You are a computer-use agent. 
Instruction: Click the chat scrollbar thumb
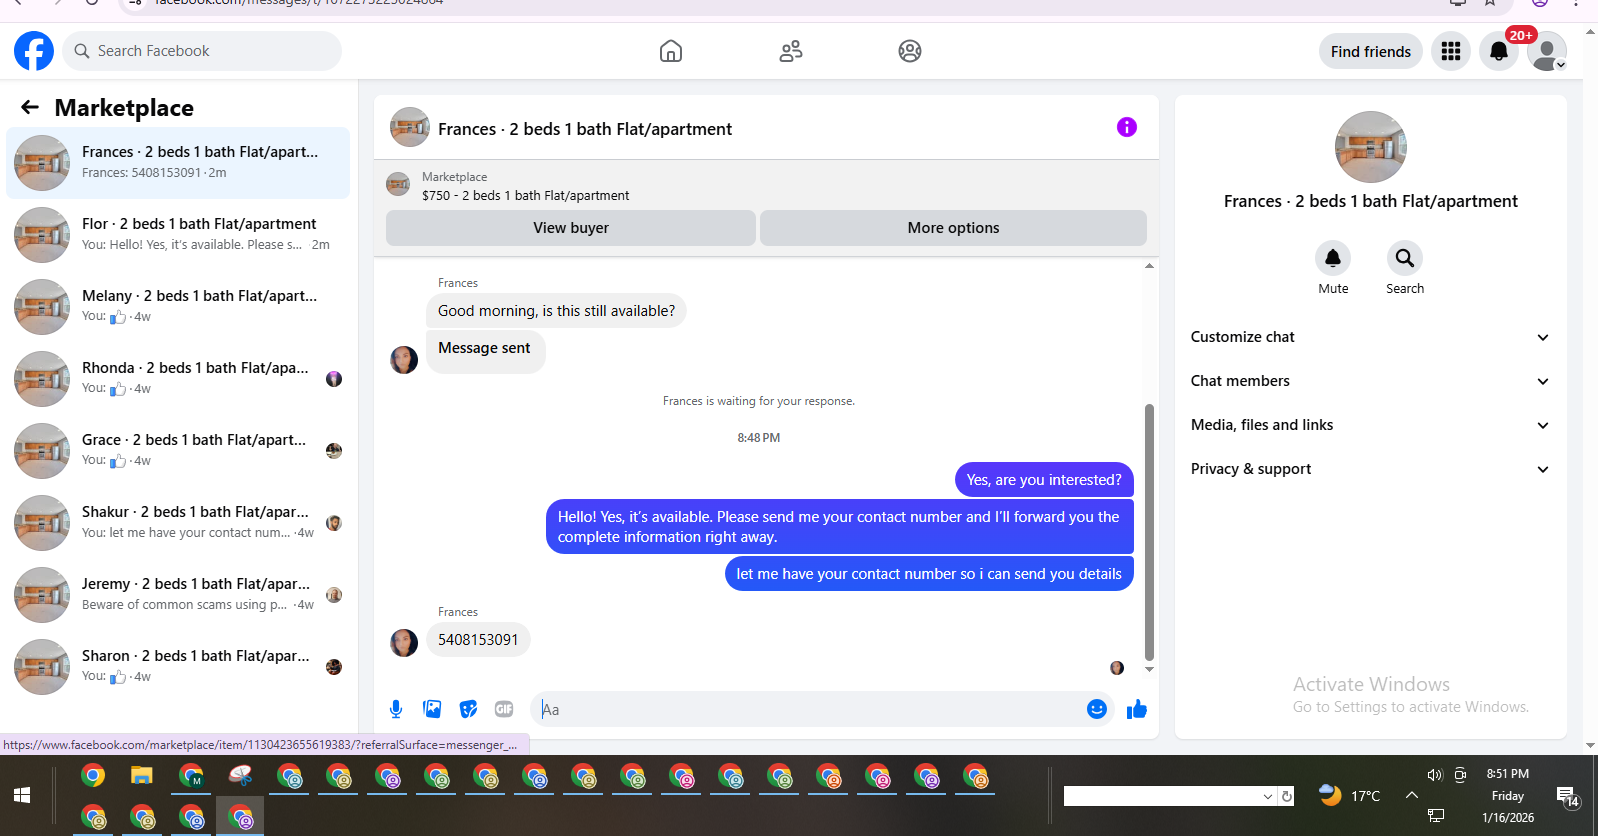point(1149,532)
